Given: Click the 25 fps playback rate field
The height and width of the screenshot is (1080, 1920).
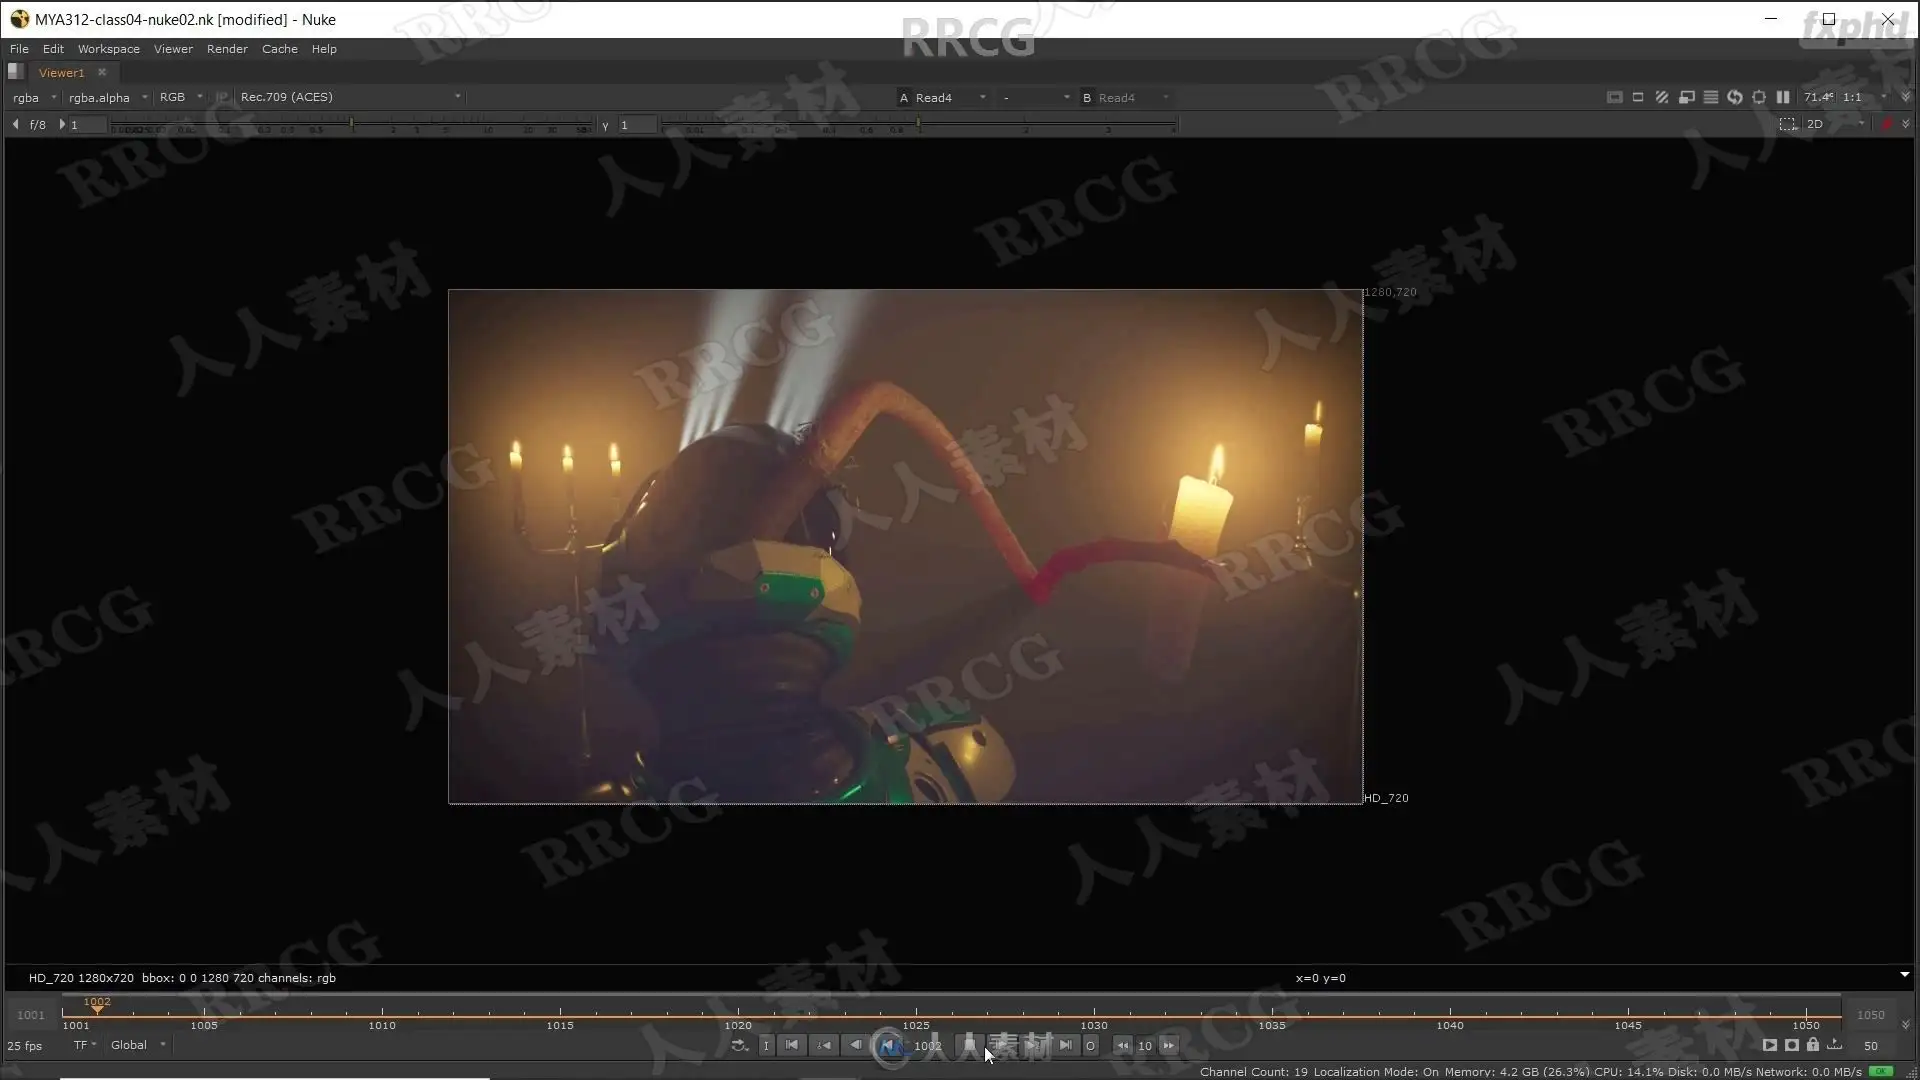Looking at the screenshot, I should [x=25, y=1046].
